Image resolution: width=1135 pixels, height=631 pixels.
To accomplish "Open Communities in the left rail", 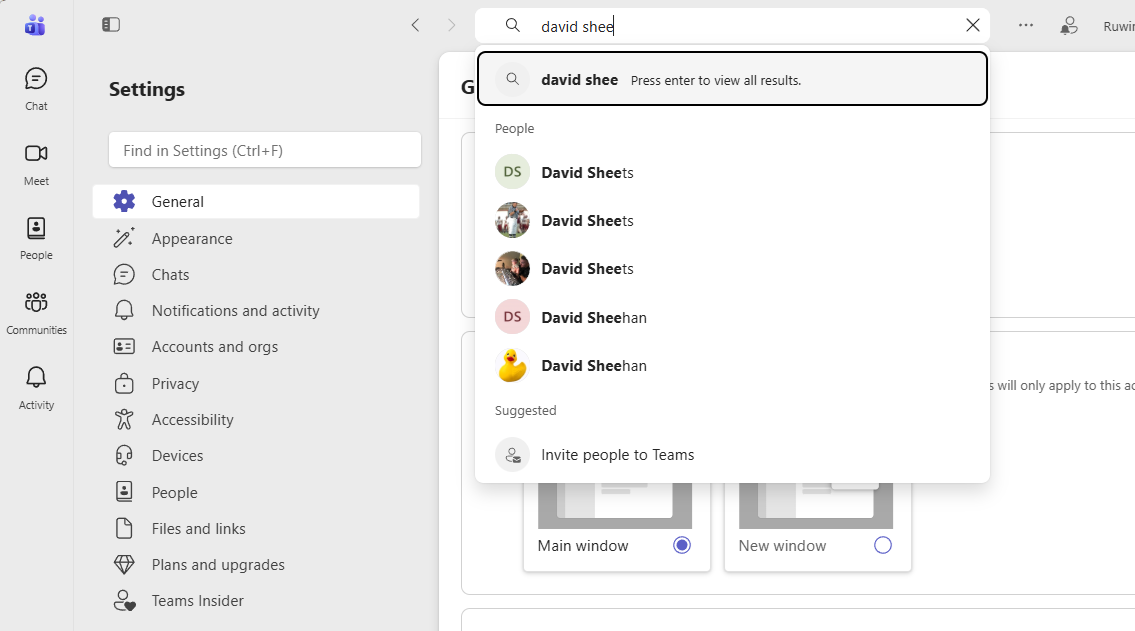I will (36, 313).
